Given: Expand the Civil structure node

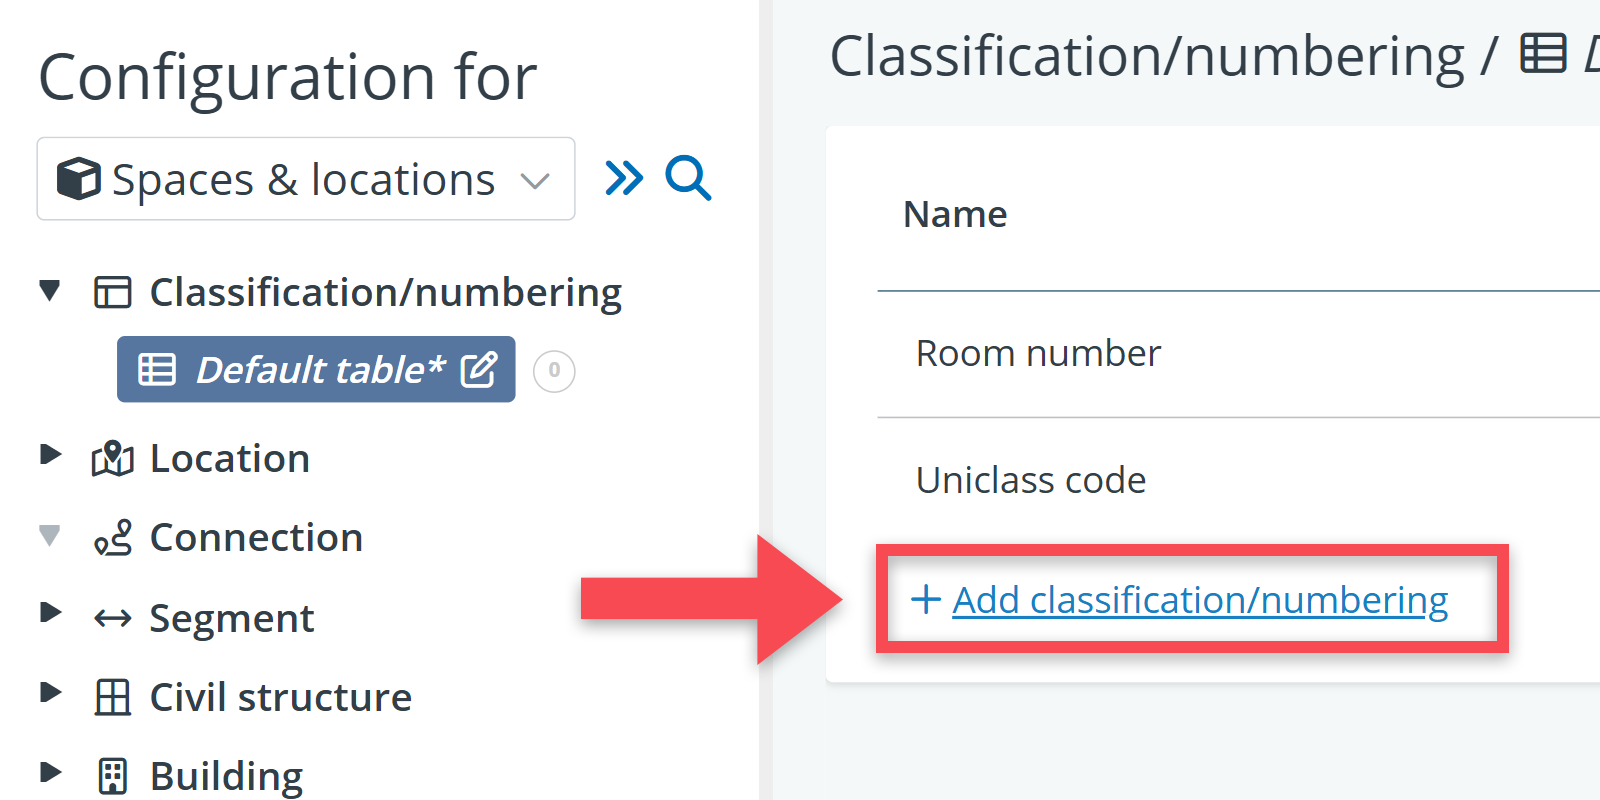Looking at the screenshot, I should [49, 692].
